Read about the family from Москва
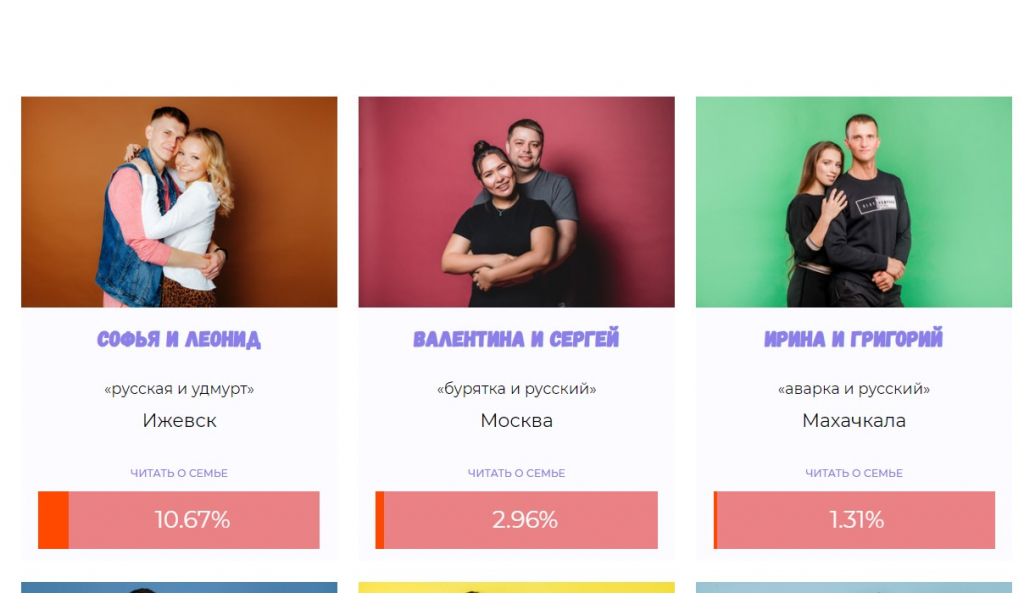The width and height of the screenshot is (1024, 593). 517,473
